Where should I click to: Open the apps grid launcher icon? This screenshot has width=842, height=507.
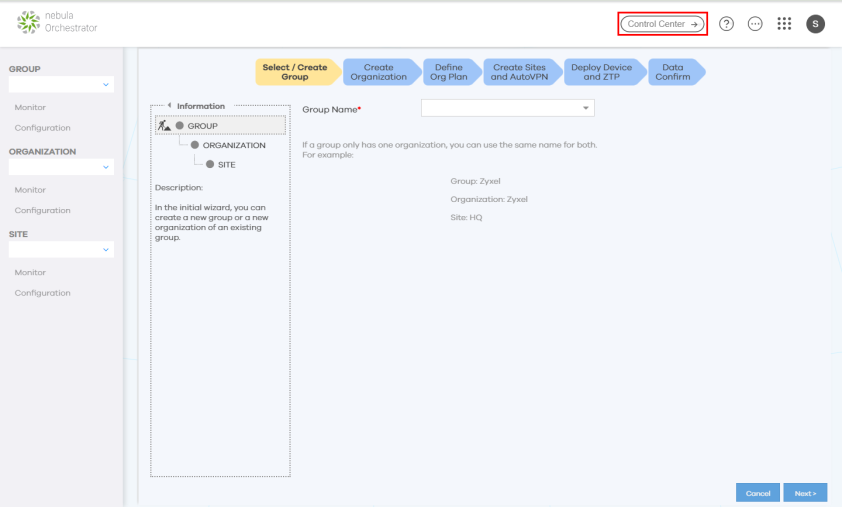785,24
